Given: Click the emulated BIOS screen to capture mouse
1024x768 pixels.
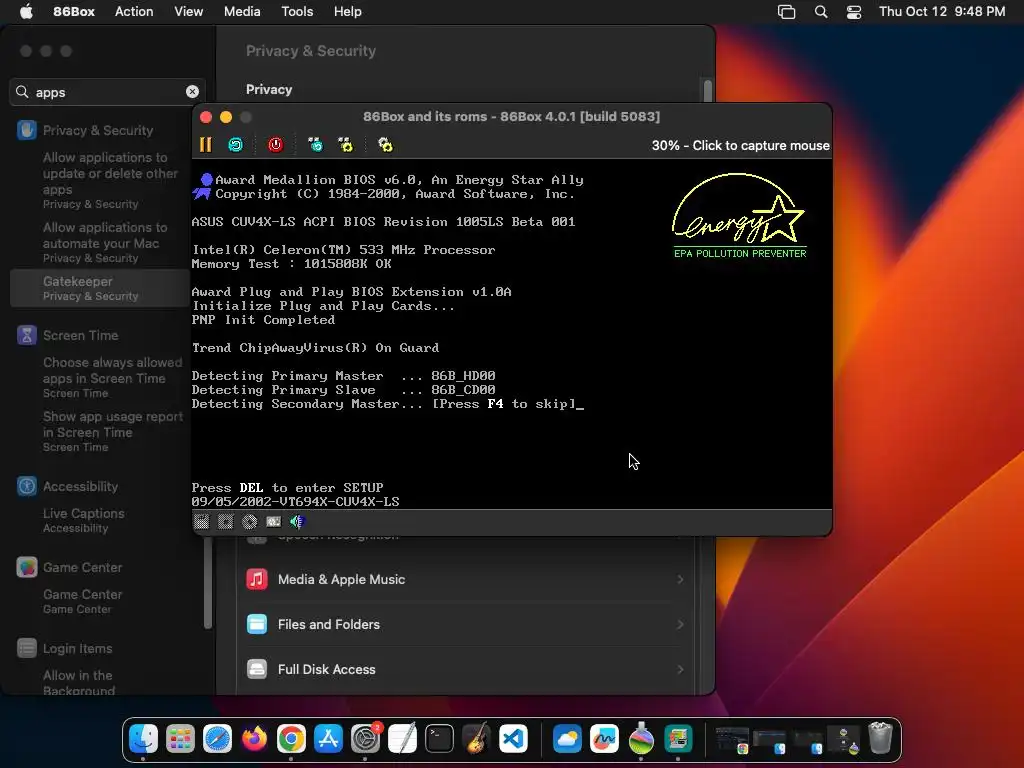Looking at the screenshot, I should pyautogui.click(x=512, y=334).
